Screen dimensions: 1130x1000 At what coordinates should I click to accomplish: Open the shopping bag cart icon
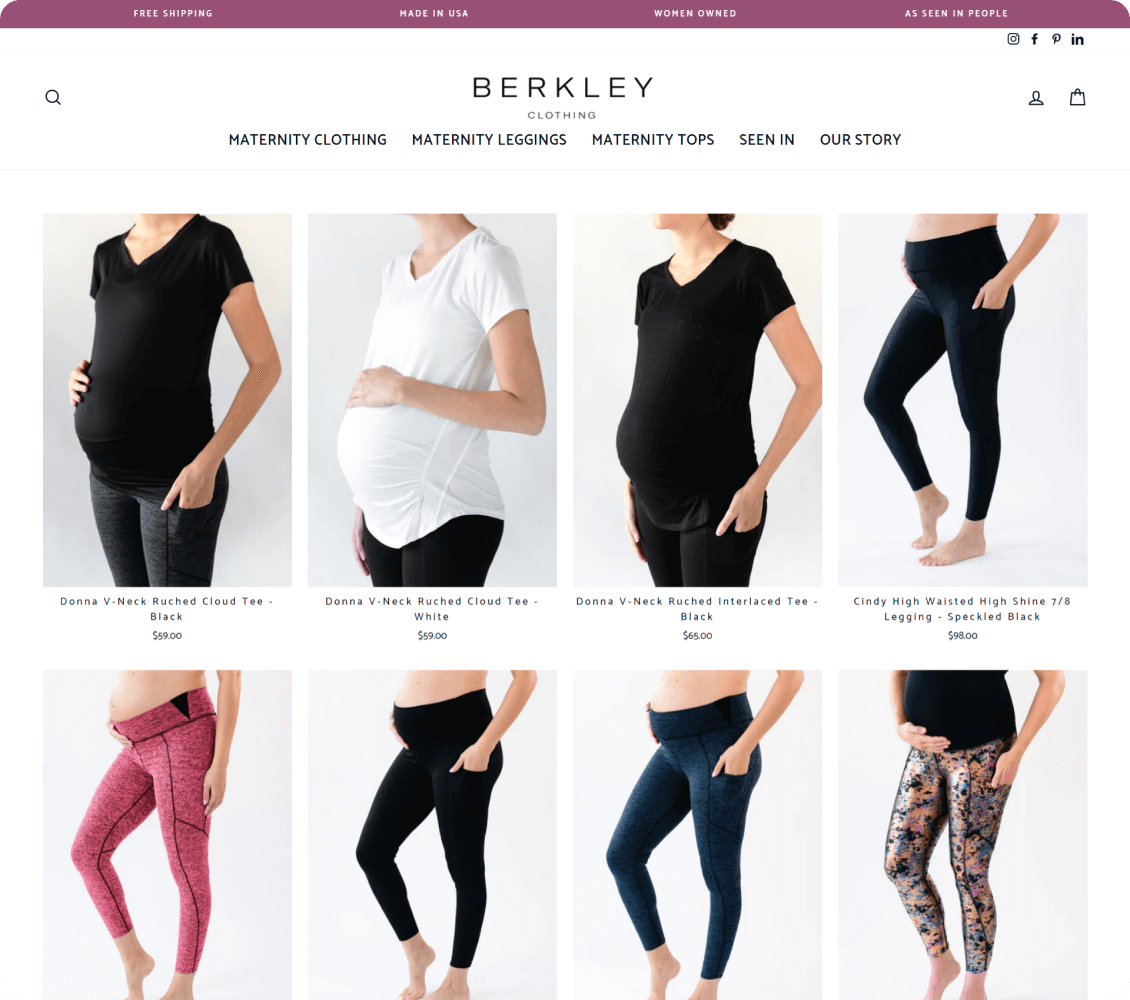click(x=1077, y=97)
